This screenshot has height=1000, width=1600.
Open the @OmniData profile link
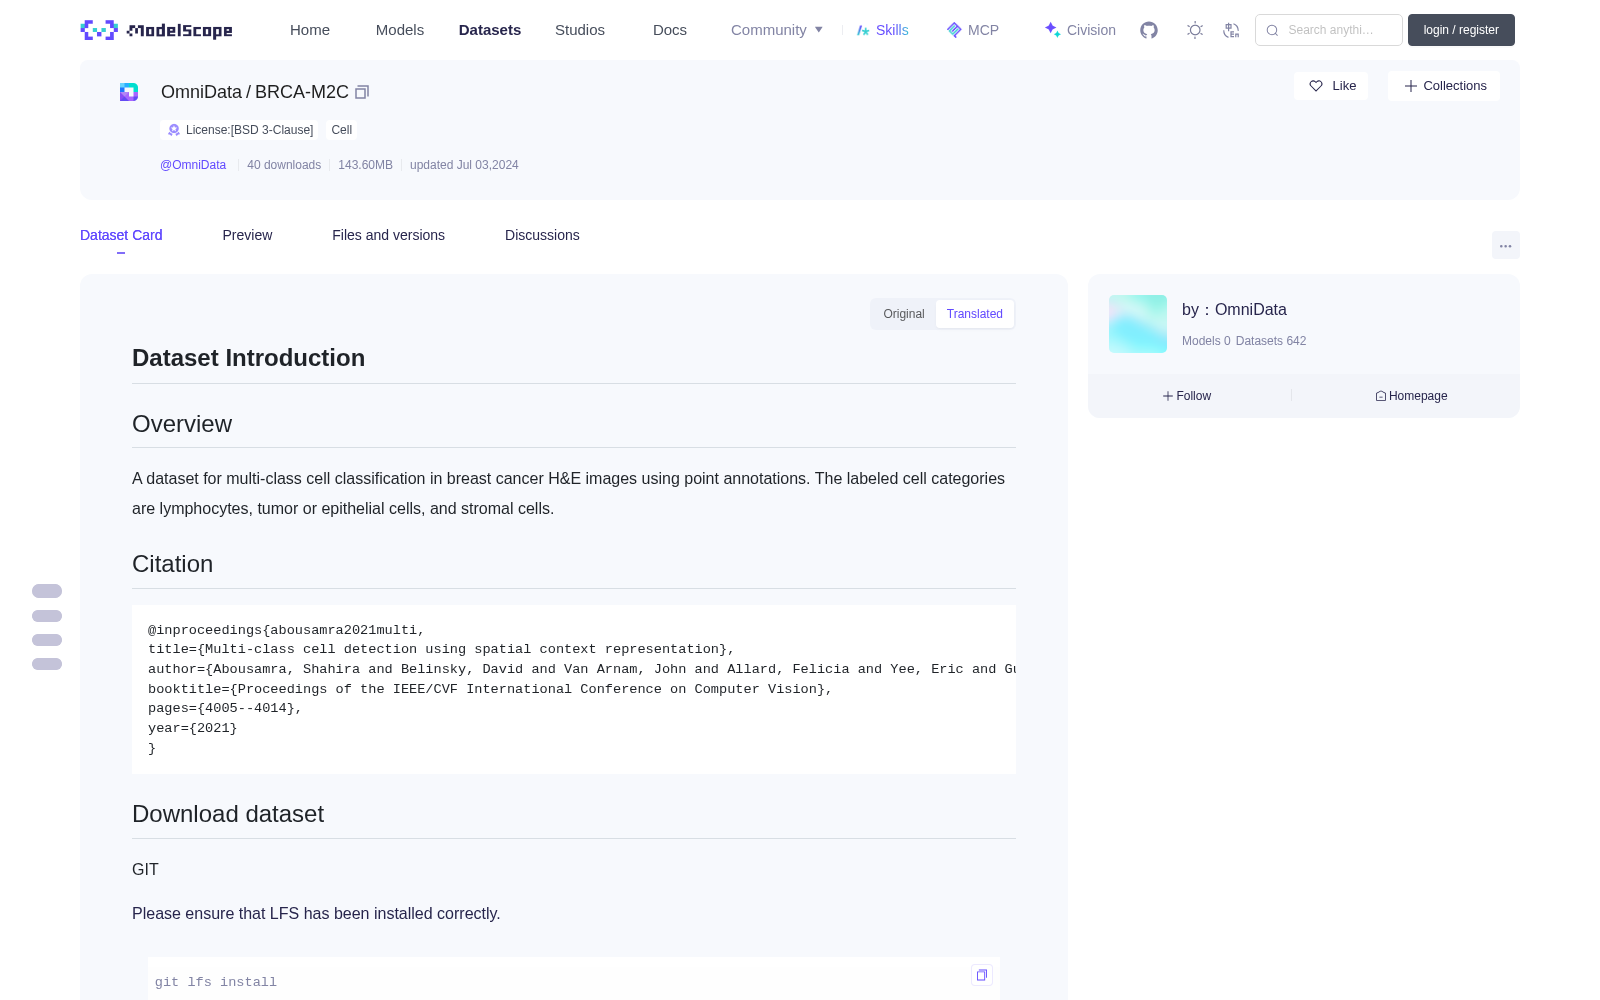(193, 165)
